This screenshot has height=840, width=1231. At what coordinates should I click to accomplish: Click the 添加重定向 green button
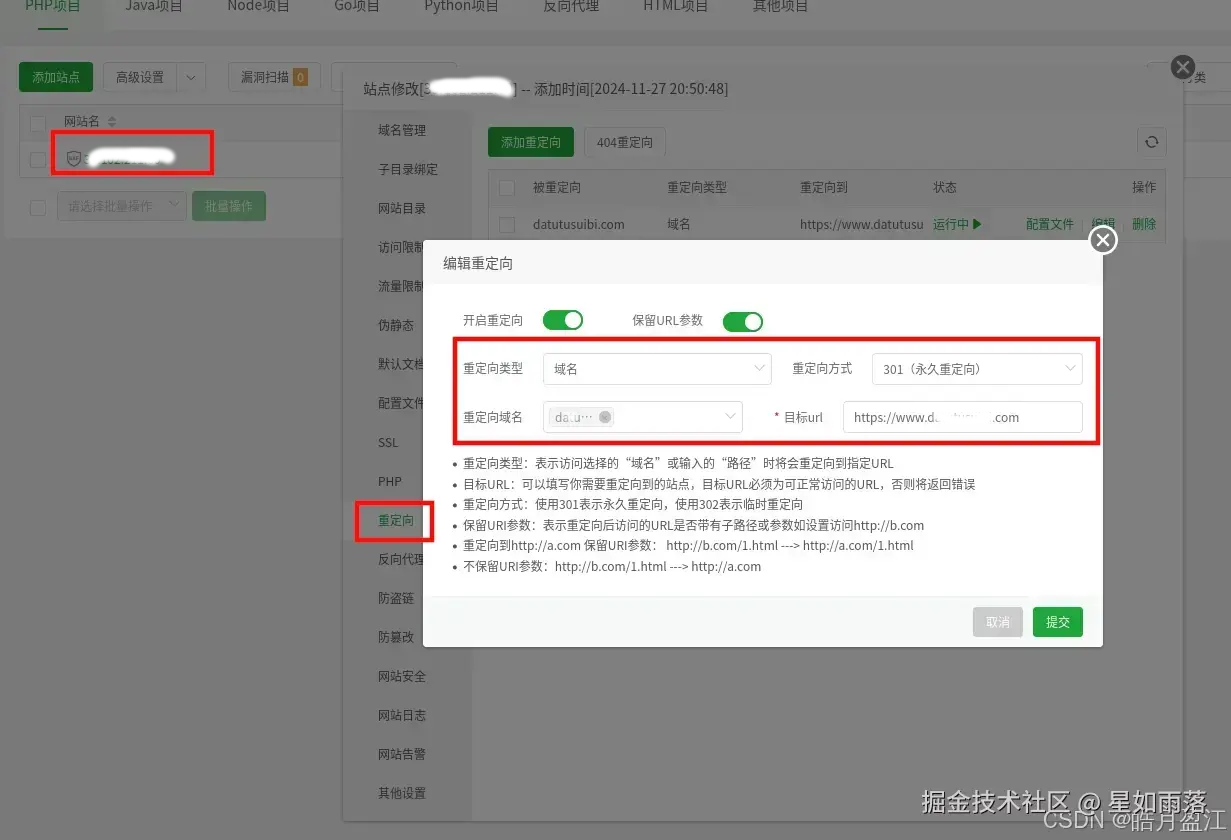(530, 142)
